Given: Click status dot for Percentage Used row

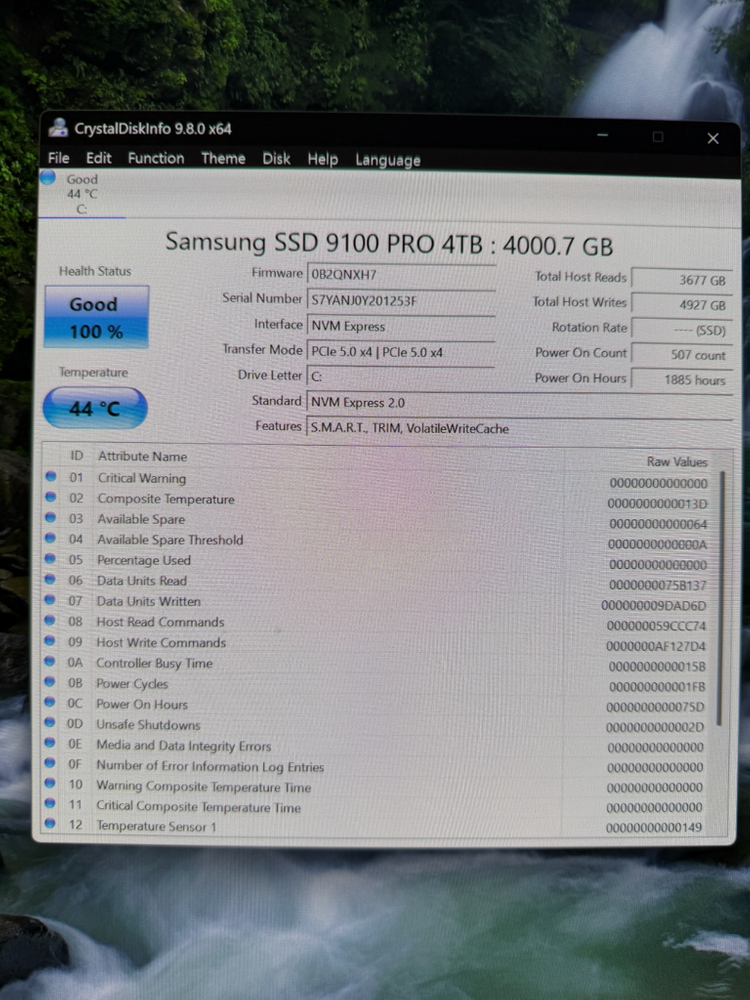Looking at the screenshot, I should tap(50, 558).
